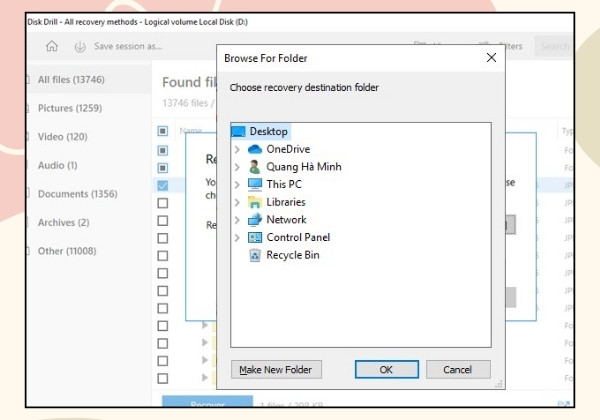Click the Save session as... label
Screen dimensions: 600x420
point(128,46)
